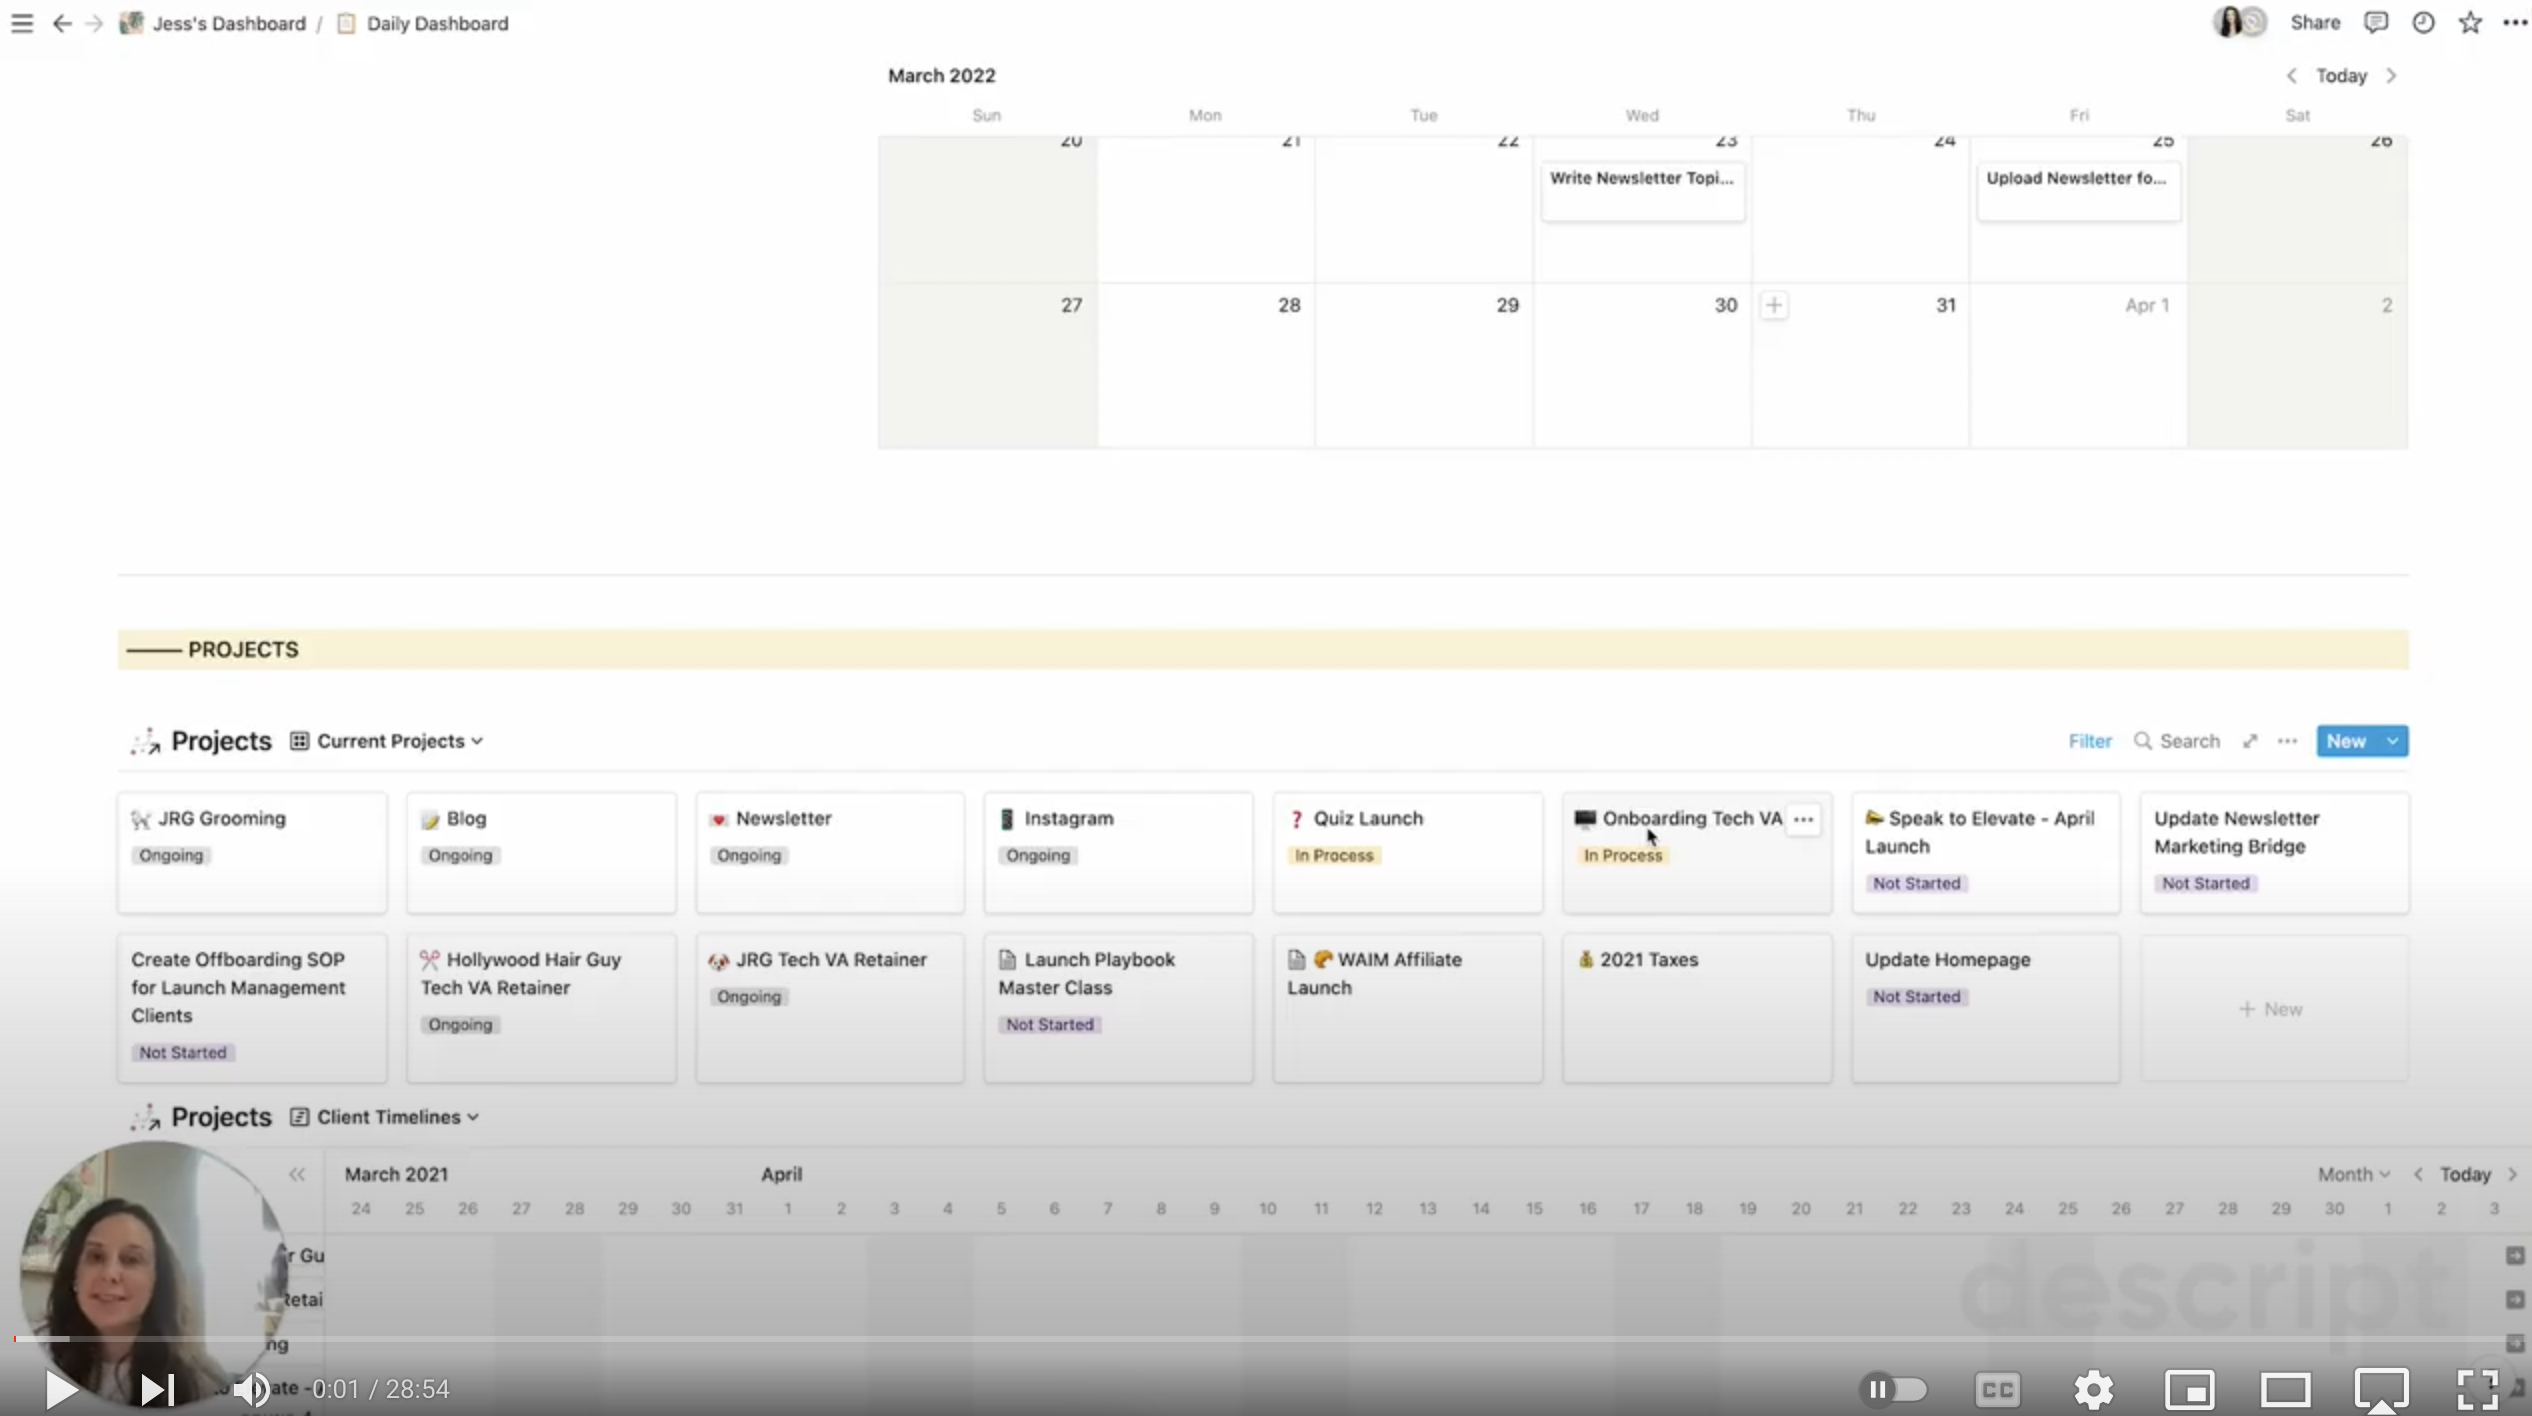Toggle closed captions CC button

(x=1997, y=1389)
